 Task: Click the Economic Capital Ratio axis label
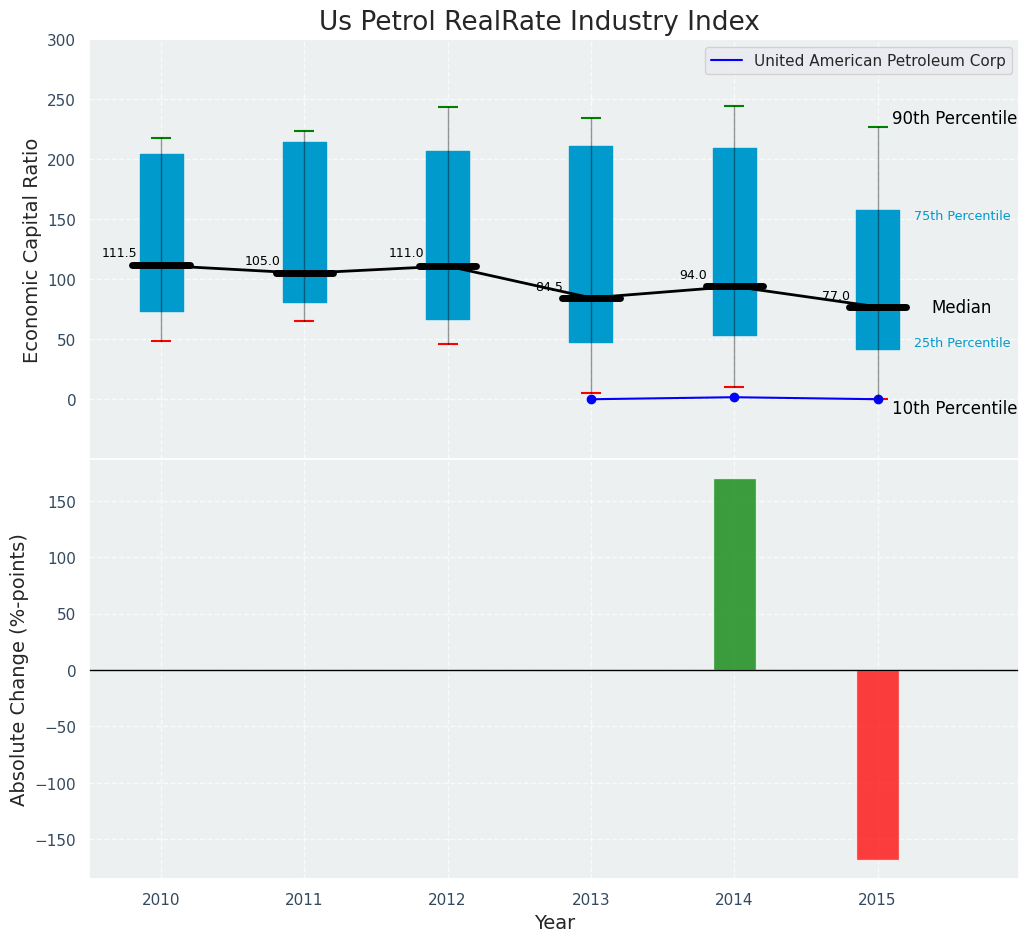[x=31, y=250]
